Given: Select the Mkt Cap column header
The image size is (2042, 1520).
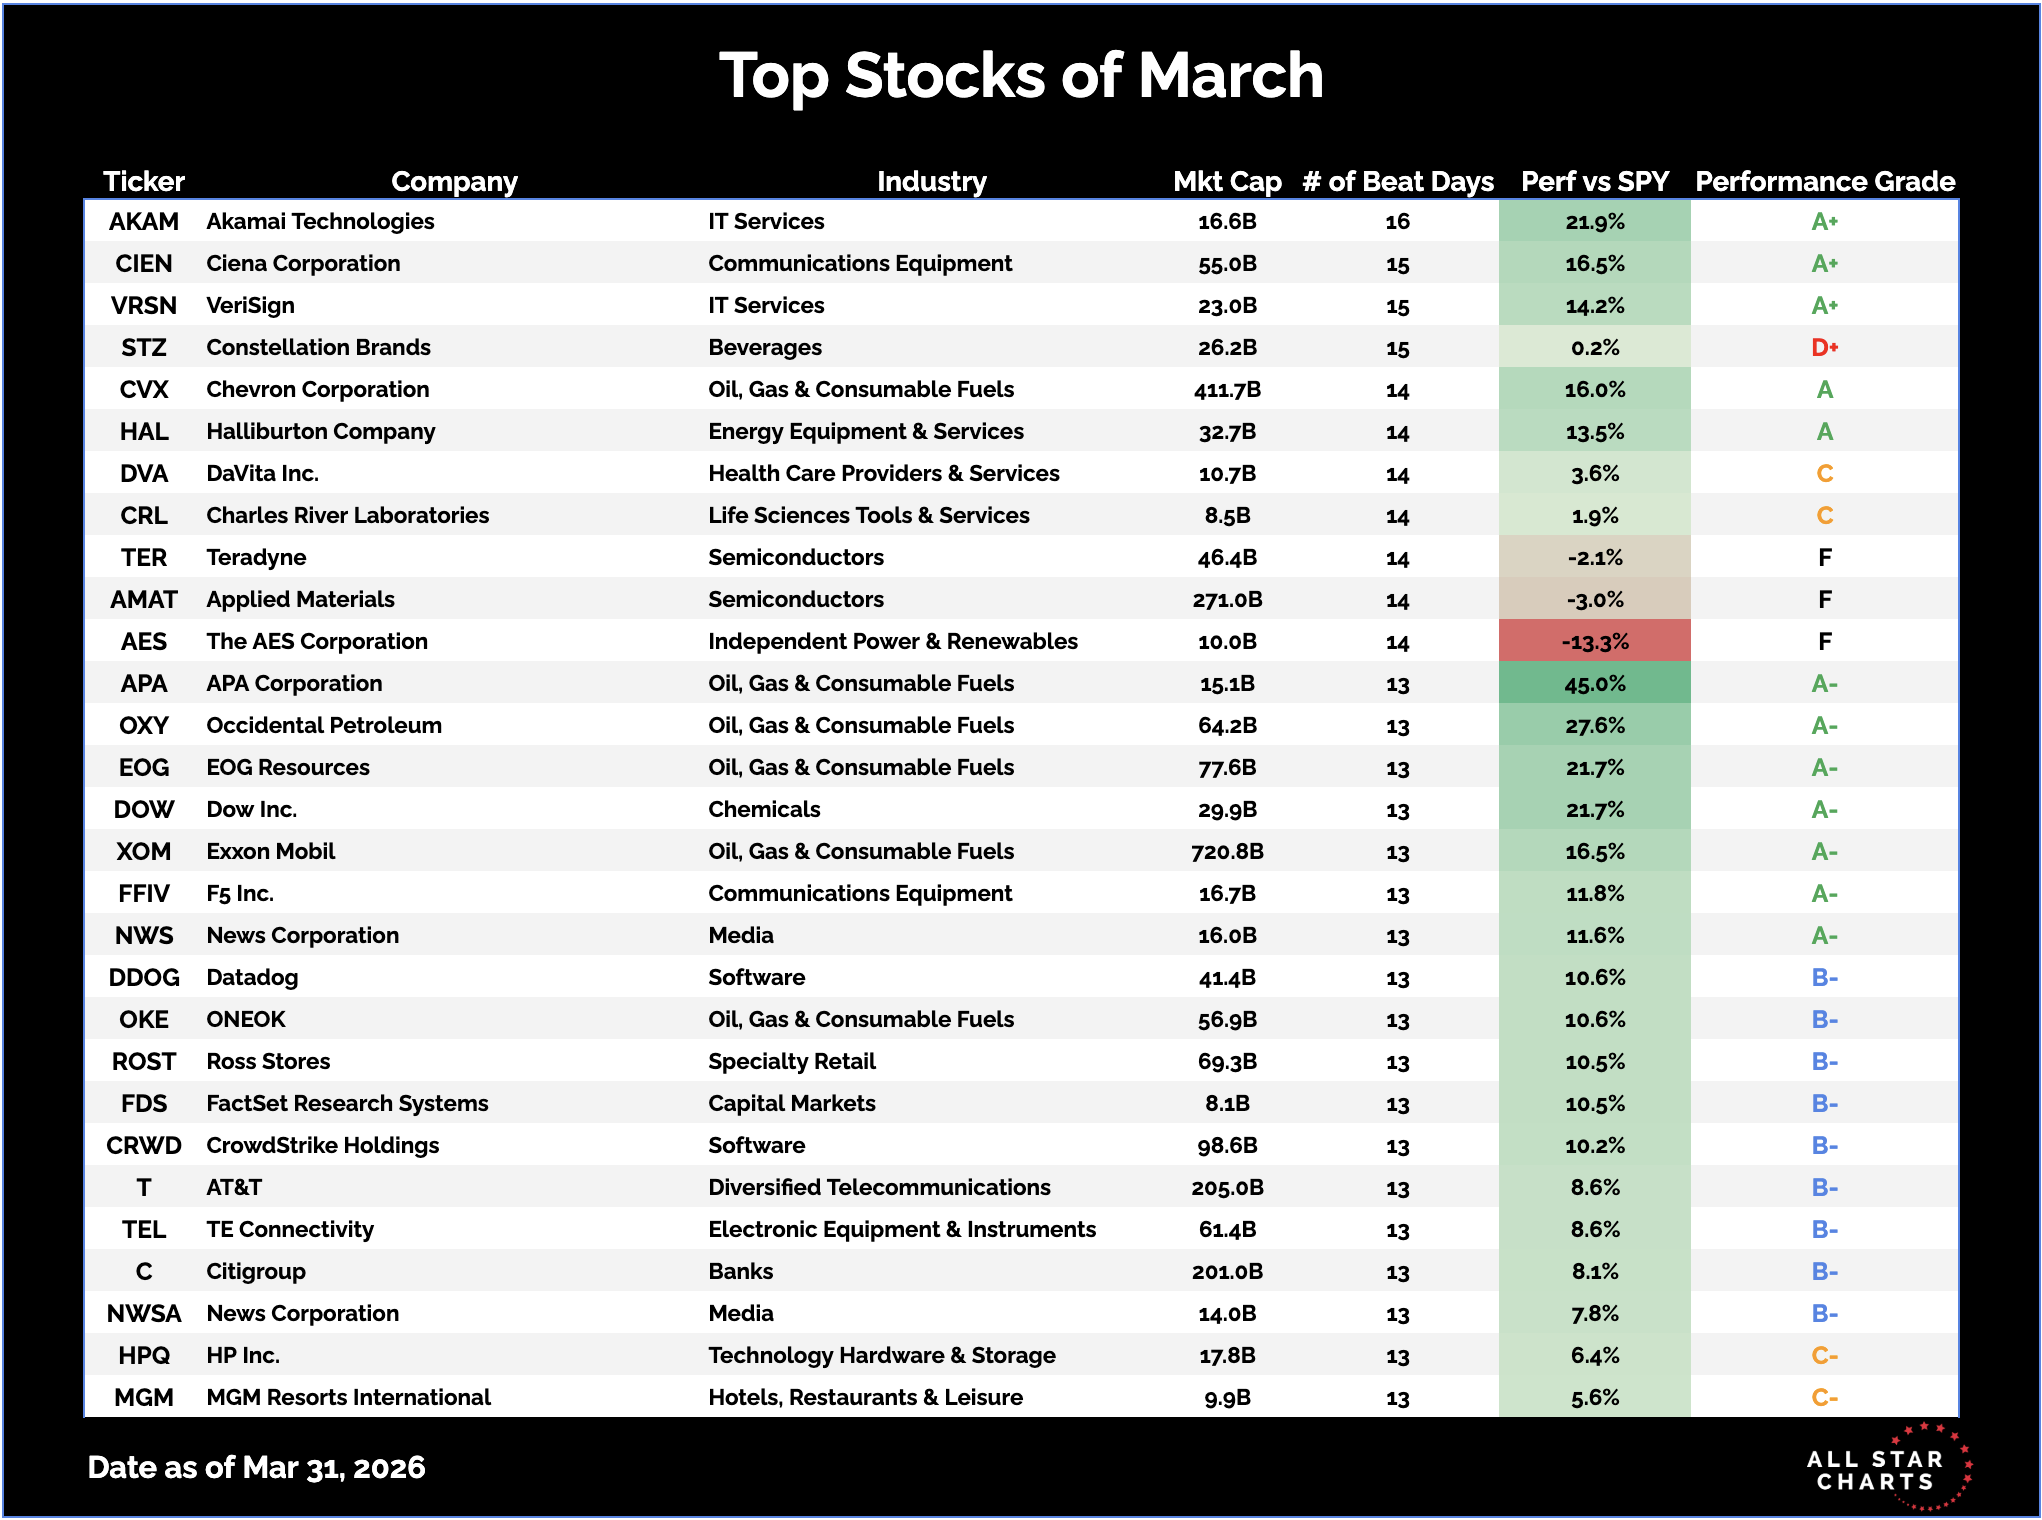Looking at the screenshot, I should pos(1227,181).
